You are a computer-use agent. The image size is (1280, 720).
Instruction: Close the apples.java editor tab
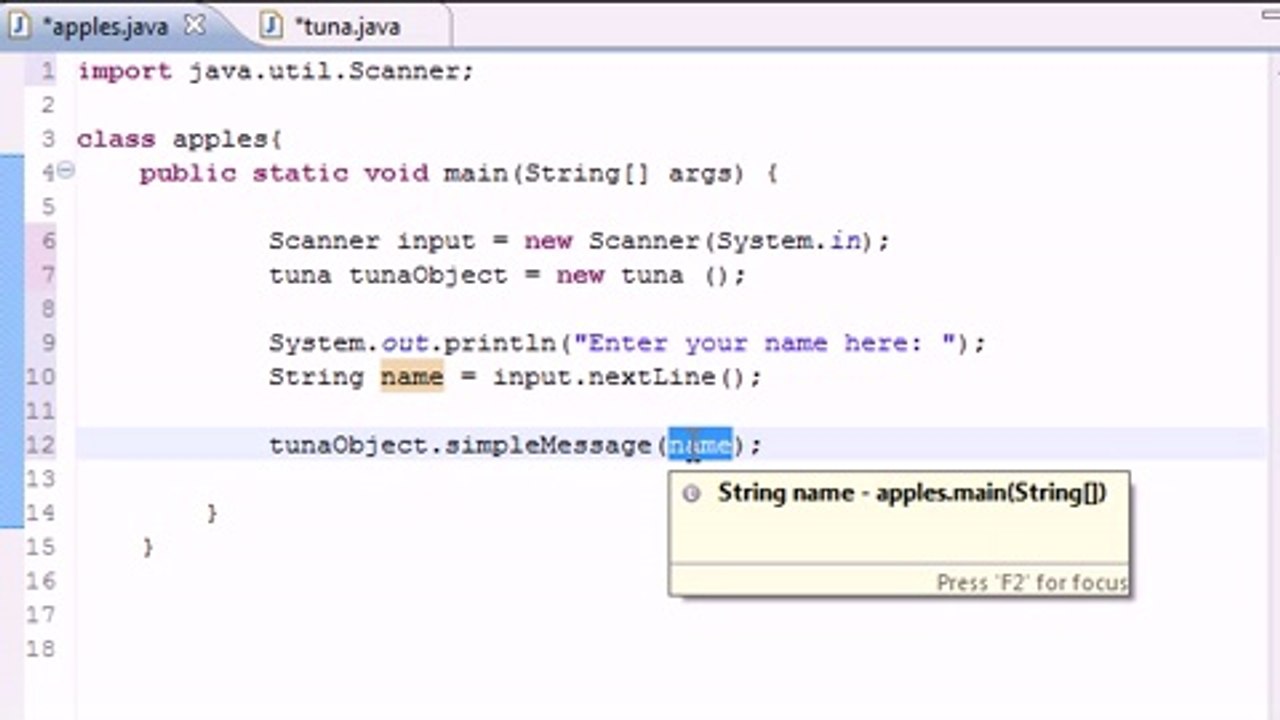(x=196, y=26)
